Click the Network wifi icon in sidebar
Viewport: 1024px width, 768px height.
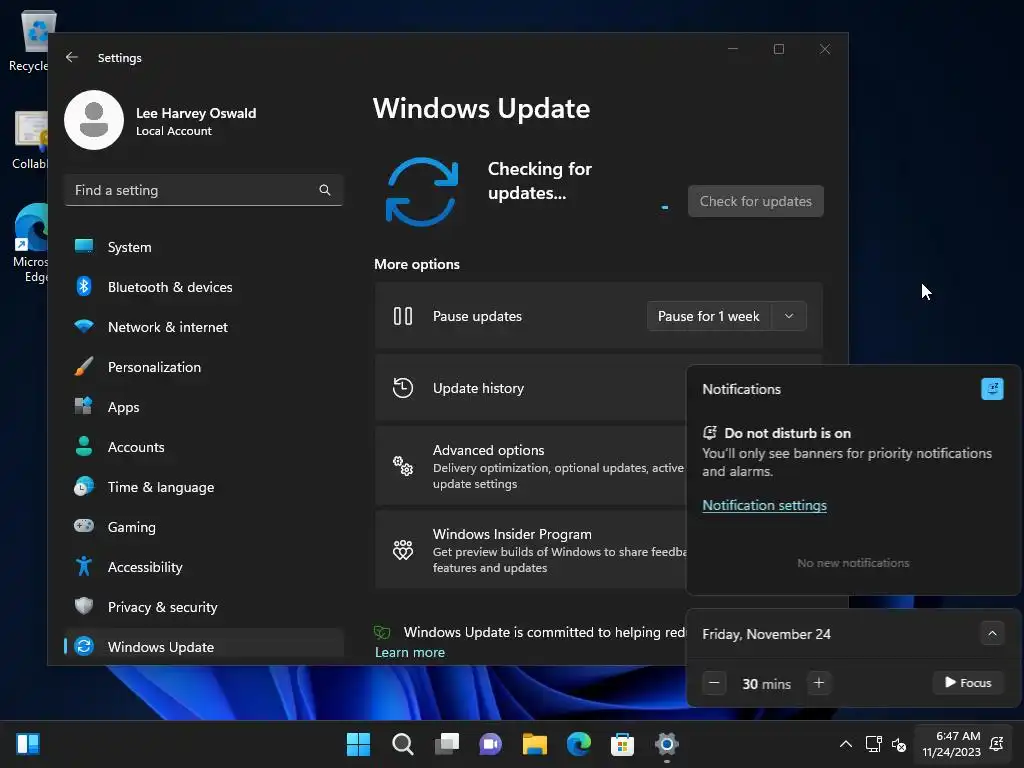coord(84,326)
